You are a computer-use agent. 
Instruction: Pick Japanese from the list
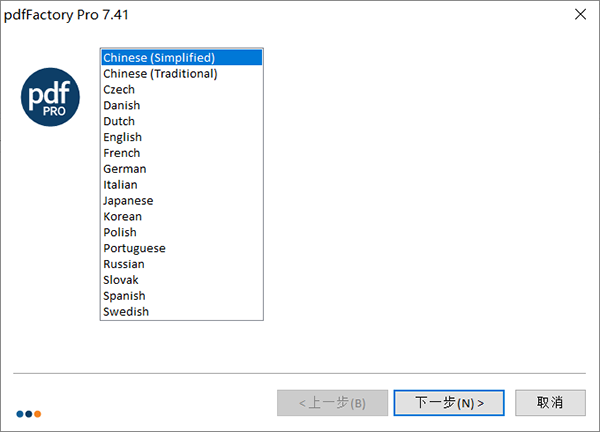[182, 201]
